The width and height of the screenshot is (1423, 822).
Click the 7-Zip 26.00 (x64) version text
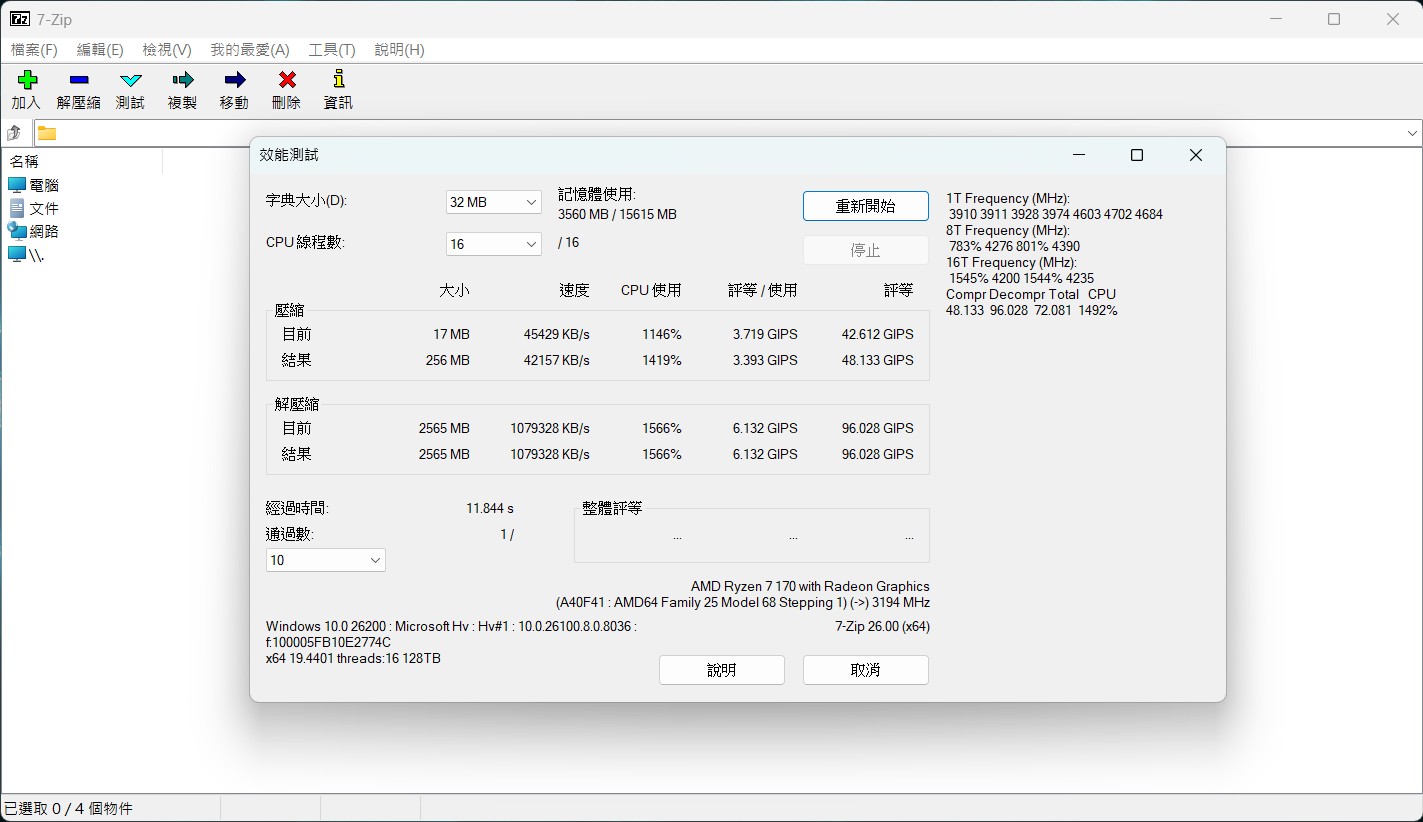(882, 627)
